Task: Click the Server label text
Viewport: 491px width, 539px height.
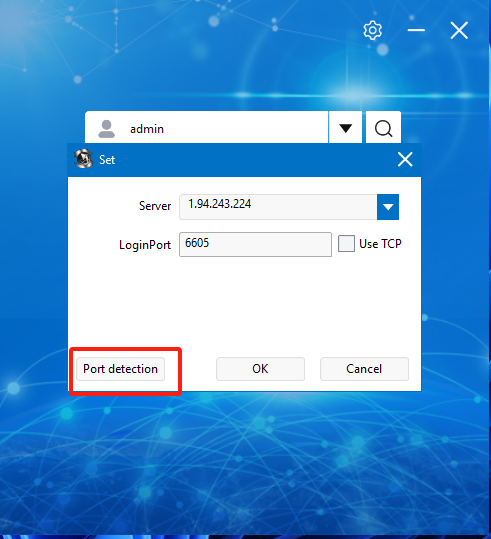Action: (155, 206)
